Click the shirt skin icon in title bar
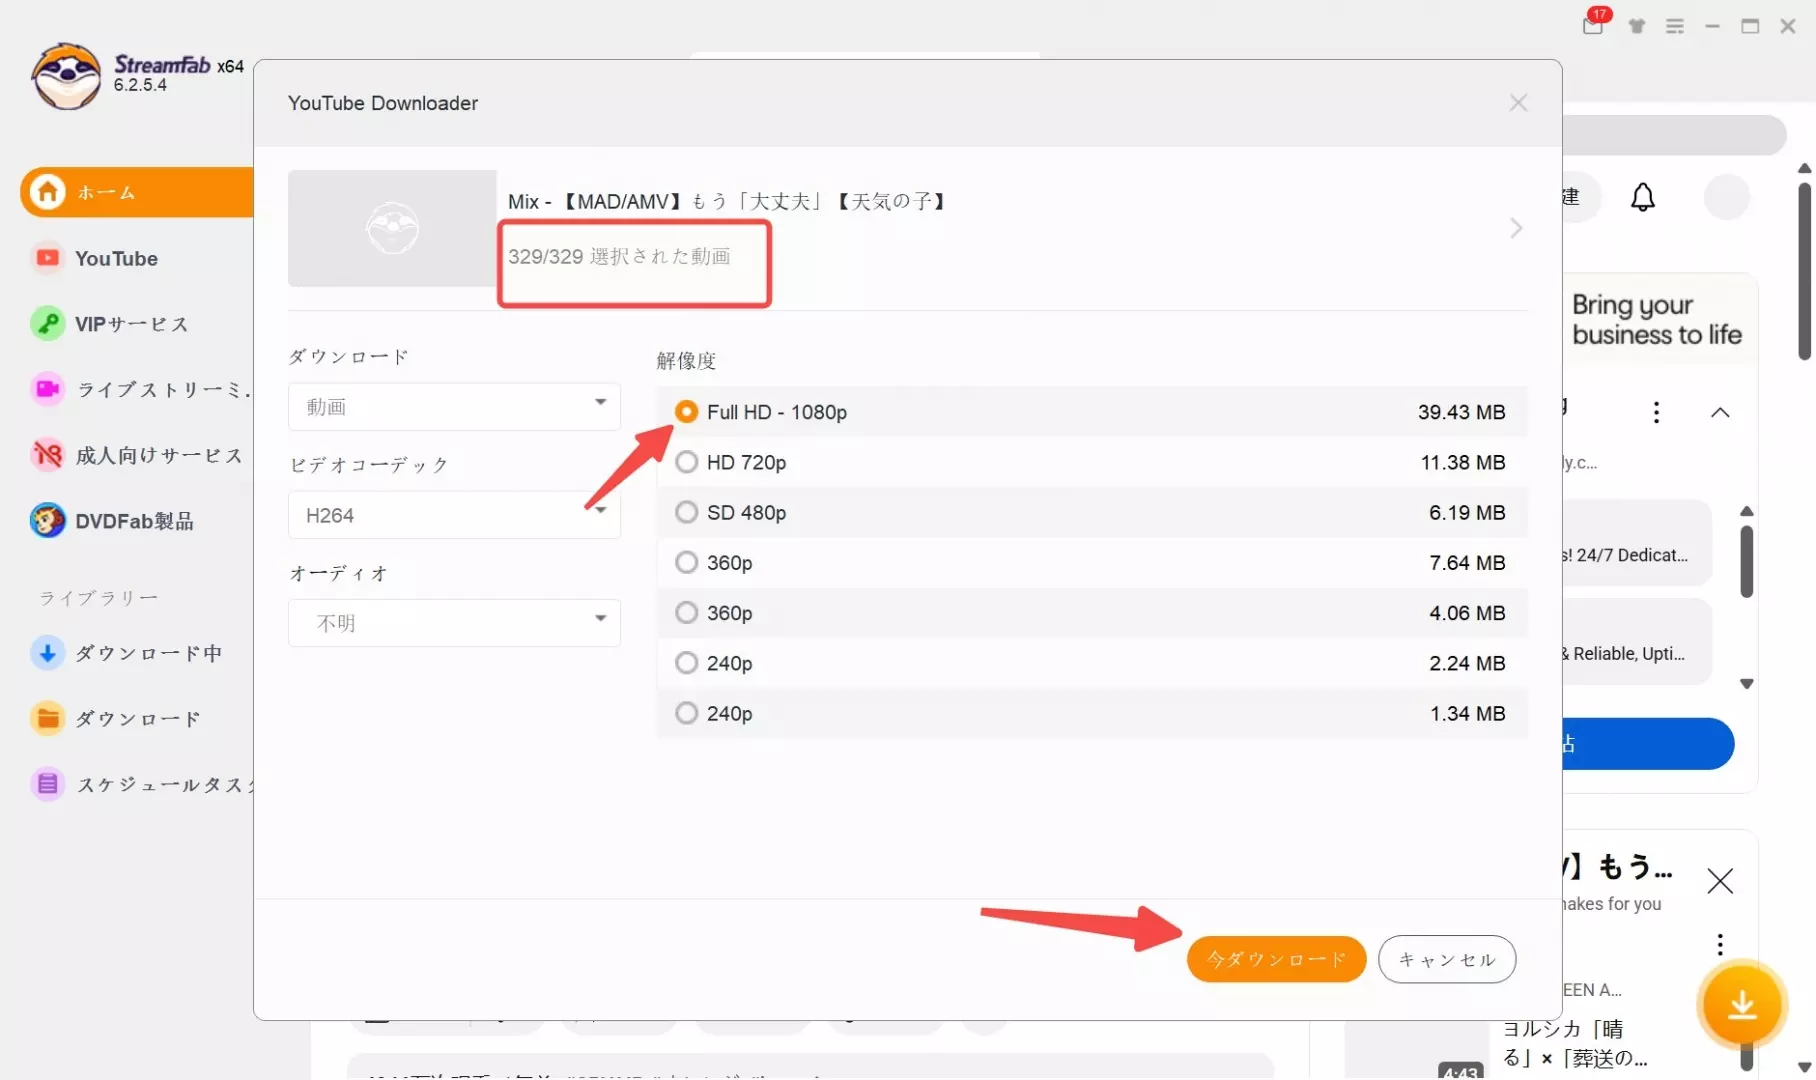1816x1080 pixels. (x=1637, y=26)
